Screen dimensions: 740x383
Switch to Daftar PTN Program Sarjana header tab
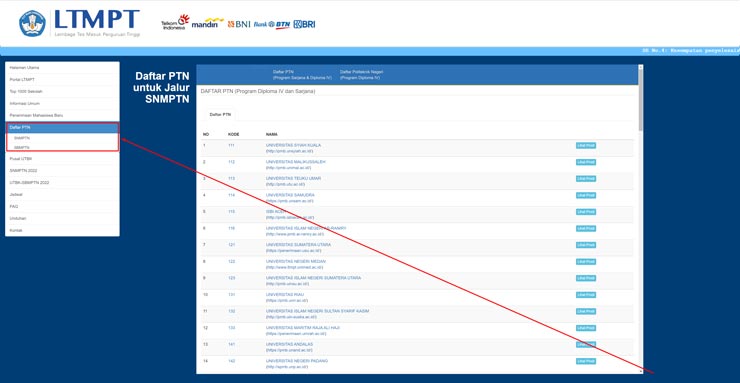point(302,75)
